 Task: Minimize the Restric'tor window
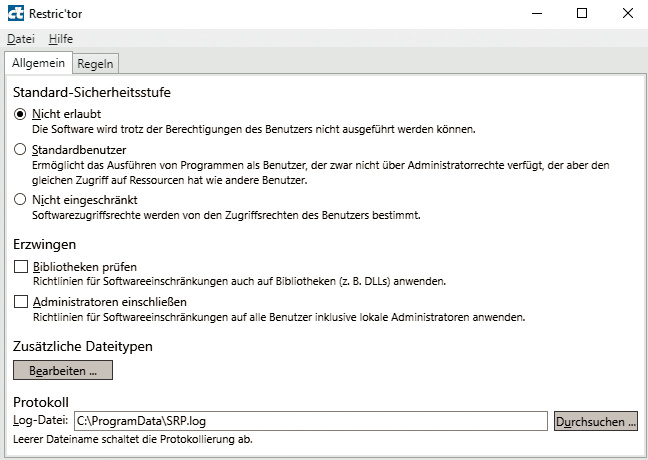(x=532, y=14)
